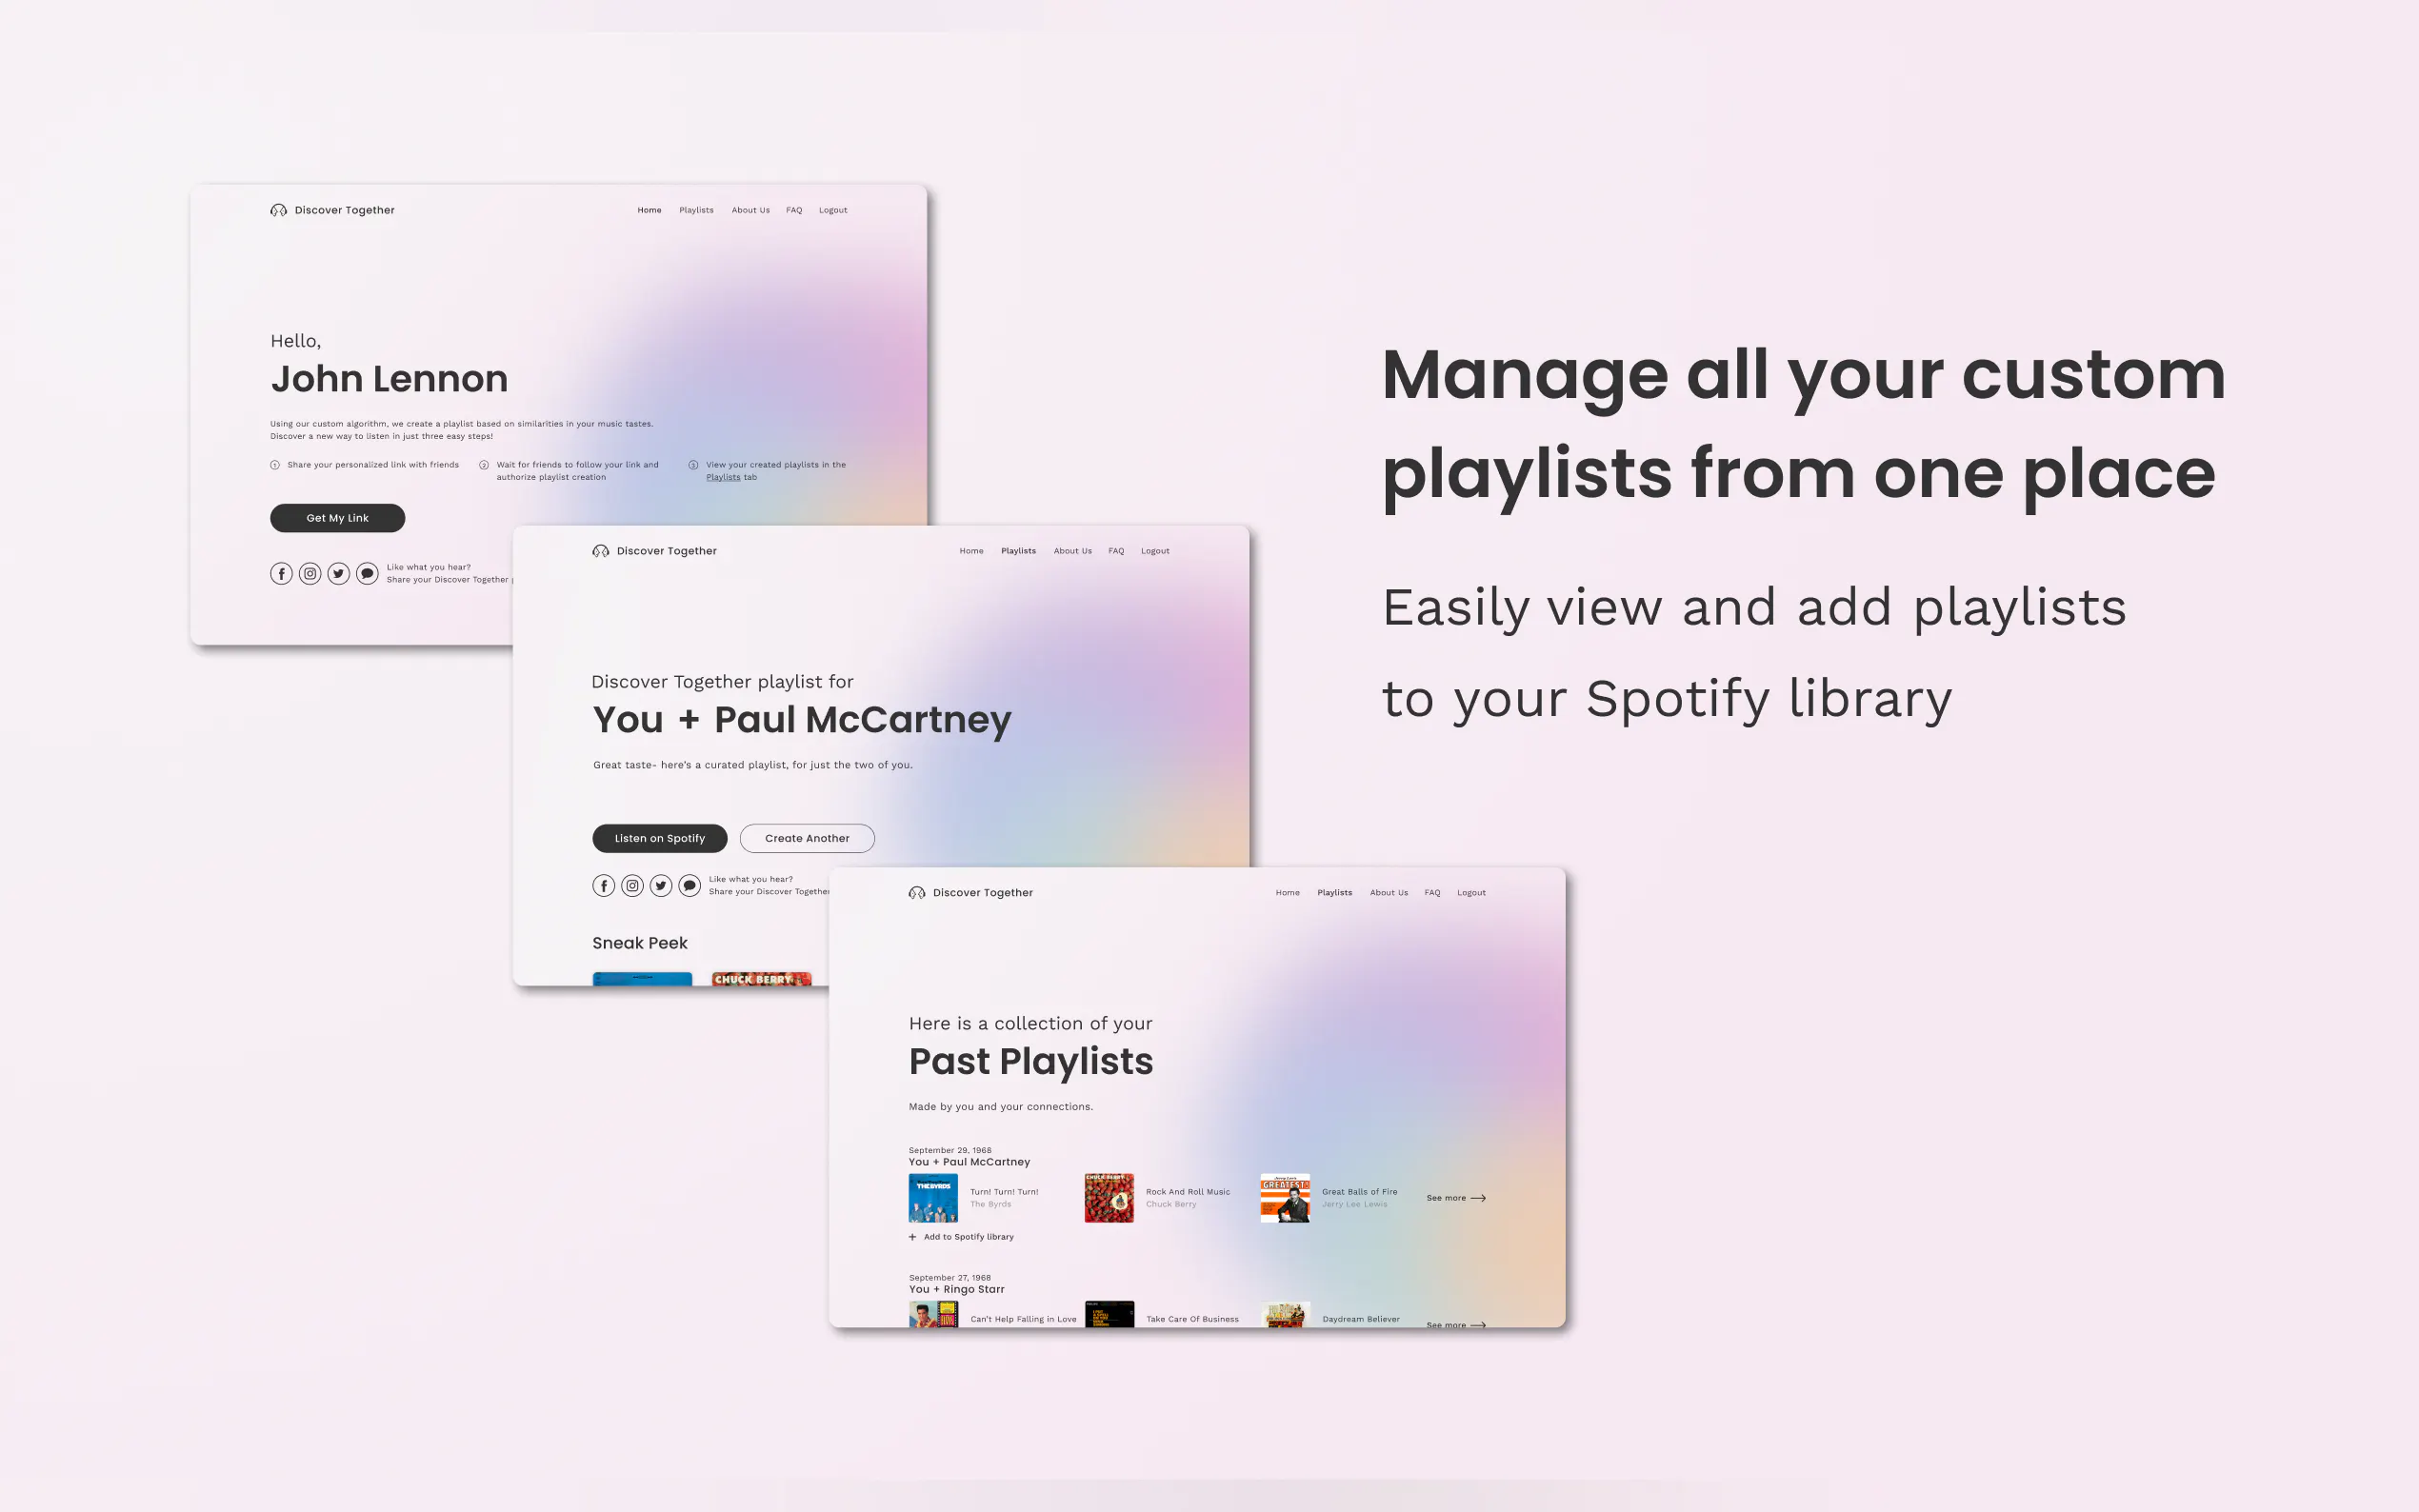This screenshot has width=2419, height=1512.
Task: Open the Chuck Berry strawberry album thumbnail
Action: coord(1109,1198)
